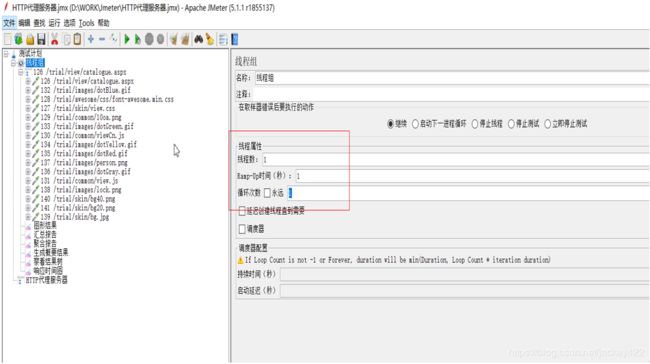Click the Search binoculars icon
This screenshot has height=364, width=650.
tap(199, 39)
